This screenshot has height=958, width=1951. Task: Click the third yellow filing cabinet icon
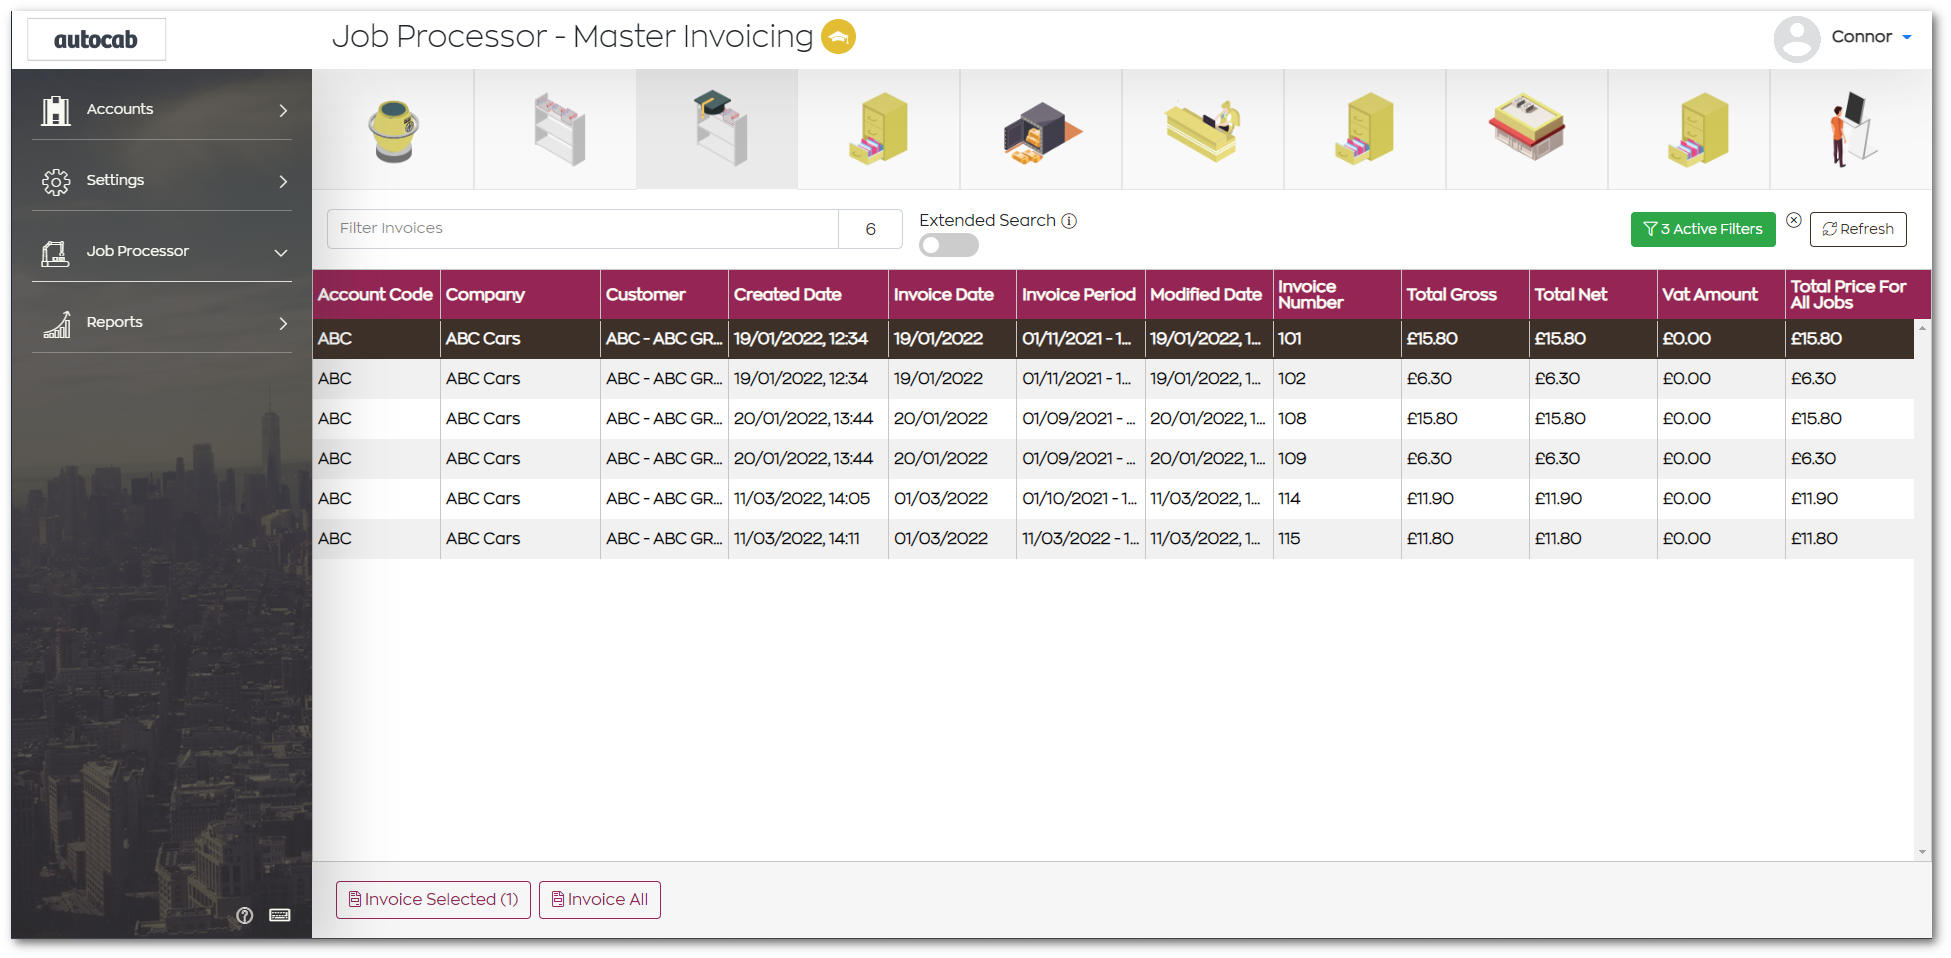[x=1698, y=128]
